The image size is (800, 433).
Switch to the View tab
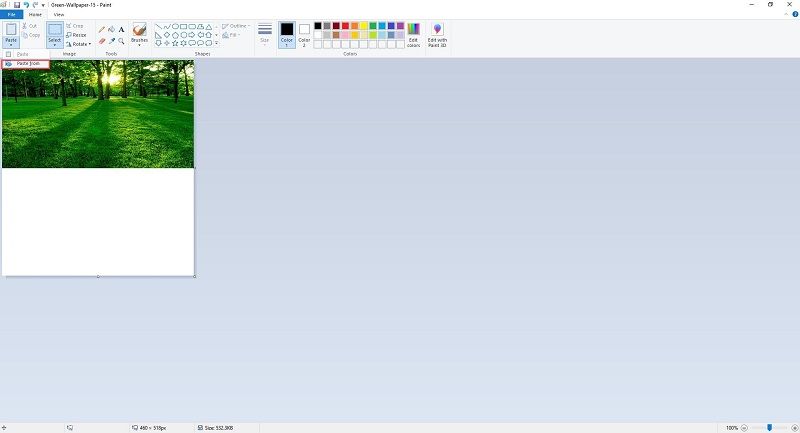pos(58,15)
